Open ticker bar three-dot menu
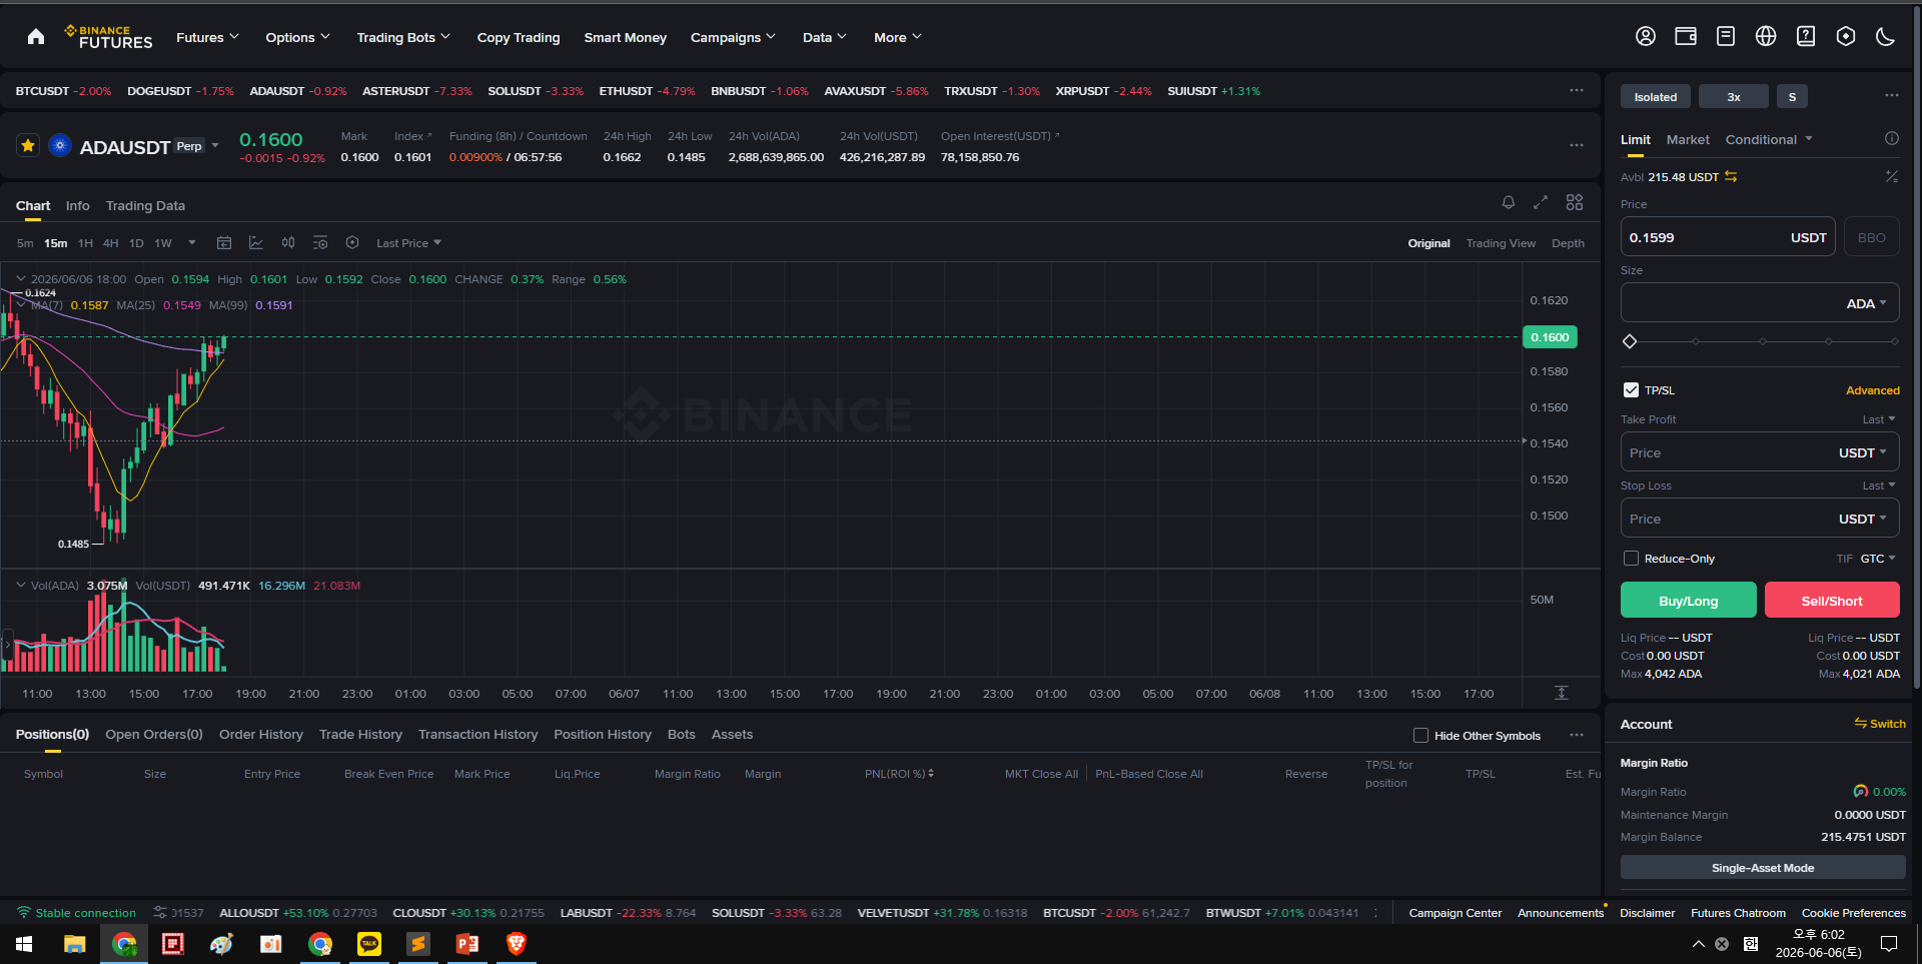Viewport: 1922px width, 964px height. click(x=1576, y=90)
